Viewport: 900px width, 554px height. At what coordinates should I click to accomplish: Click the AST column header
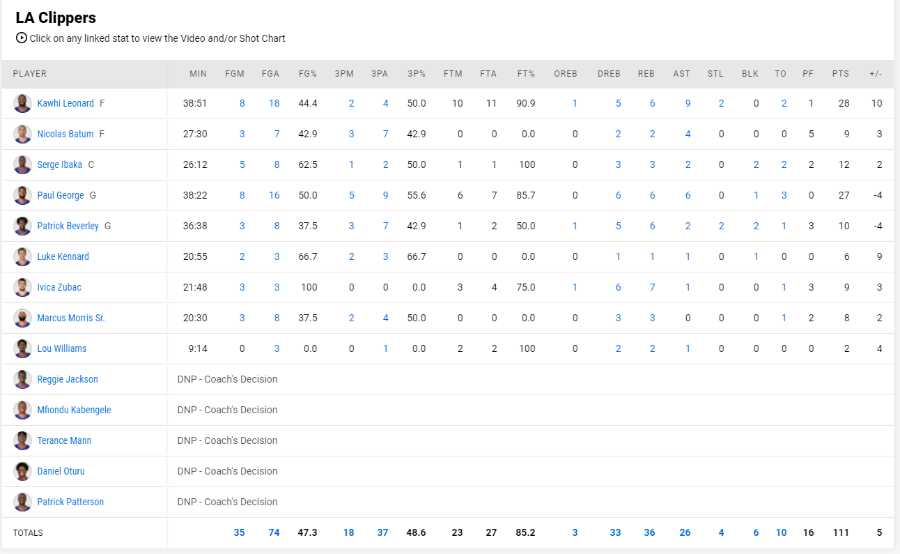pos(681,73)
